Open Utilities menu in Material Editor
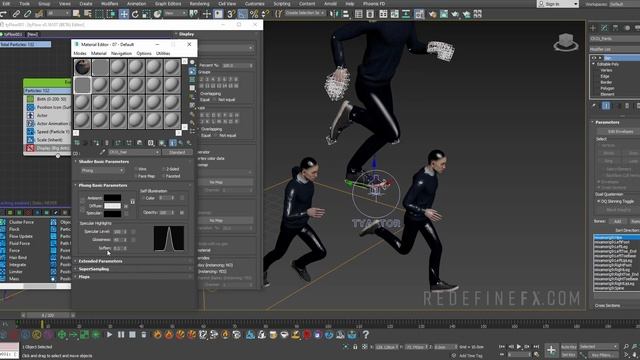The image size is (640, 360). coord(163,53)
